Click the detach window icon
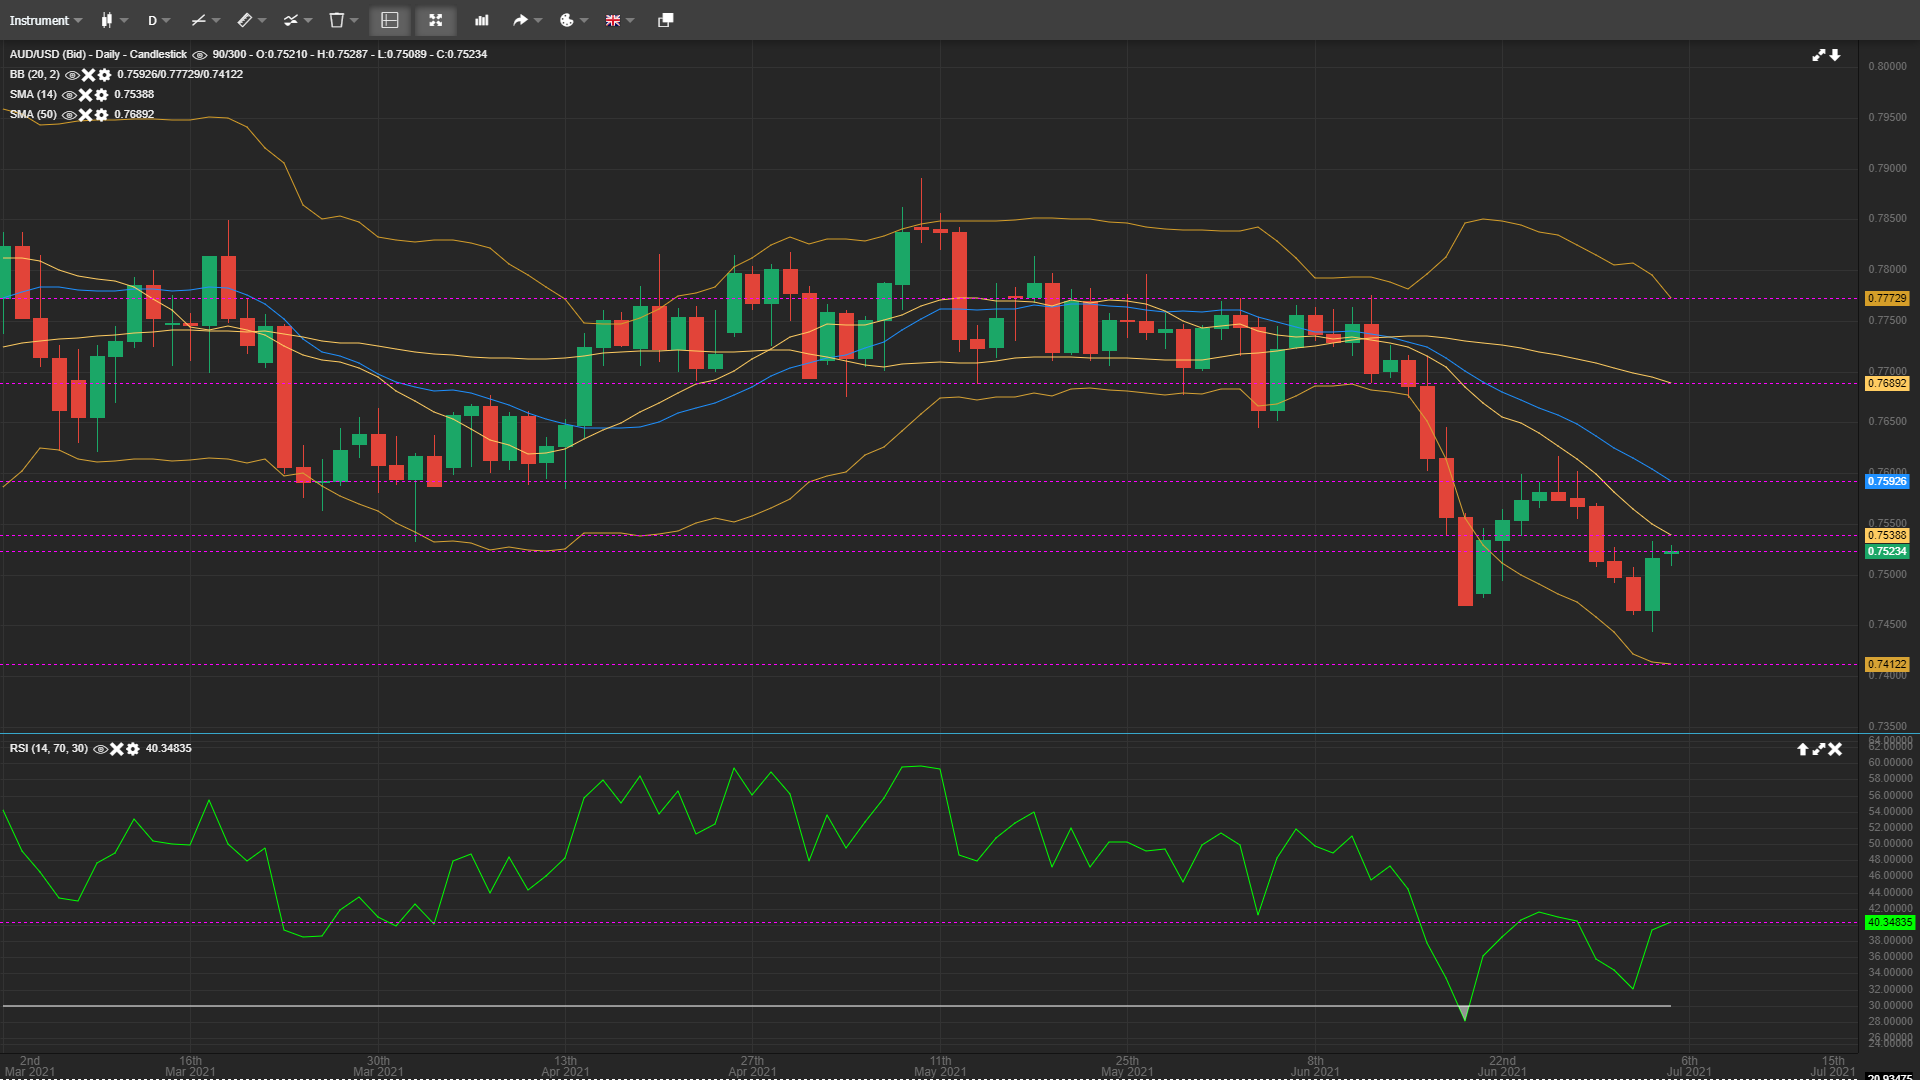Screen dimensions: 1920x1080 pyautogui.click(x=665, y=20)
